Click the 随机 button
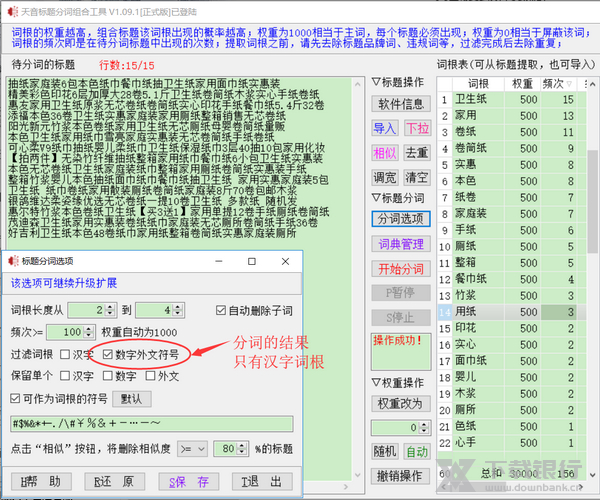 point(385,452)
